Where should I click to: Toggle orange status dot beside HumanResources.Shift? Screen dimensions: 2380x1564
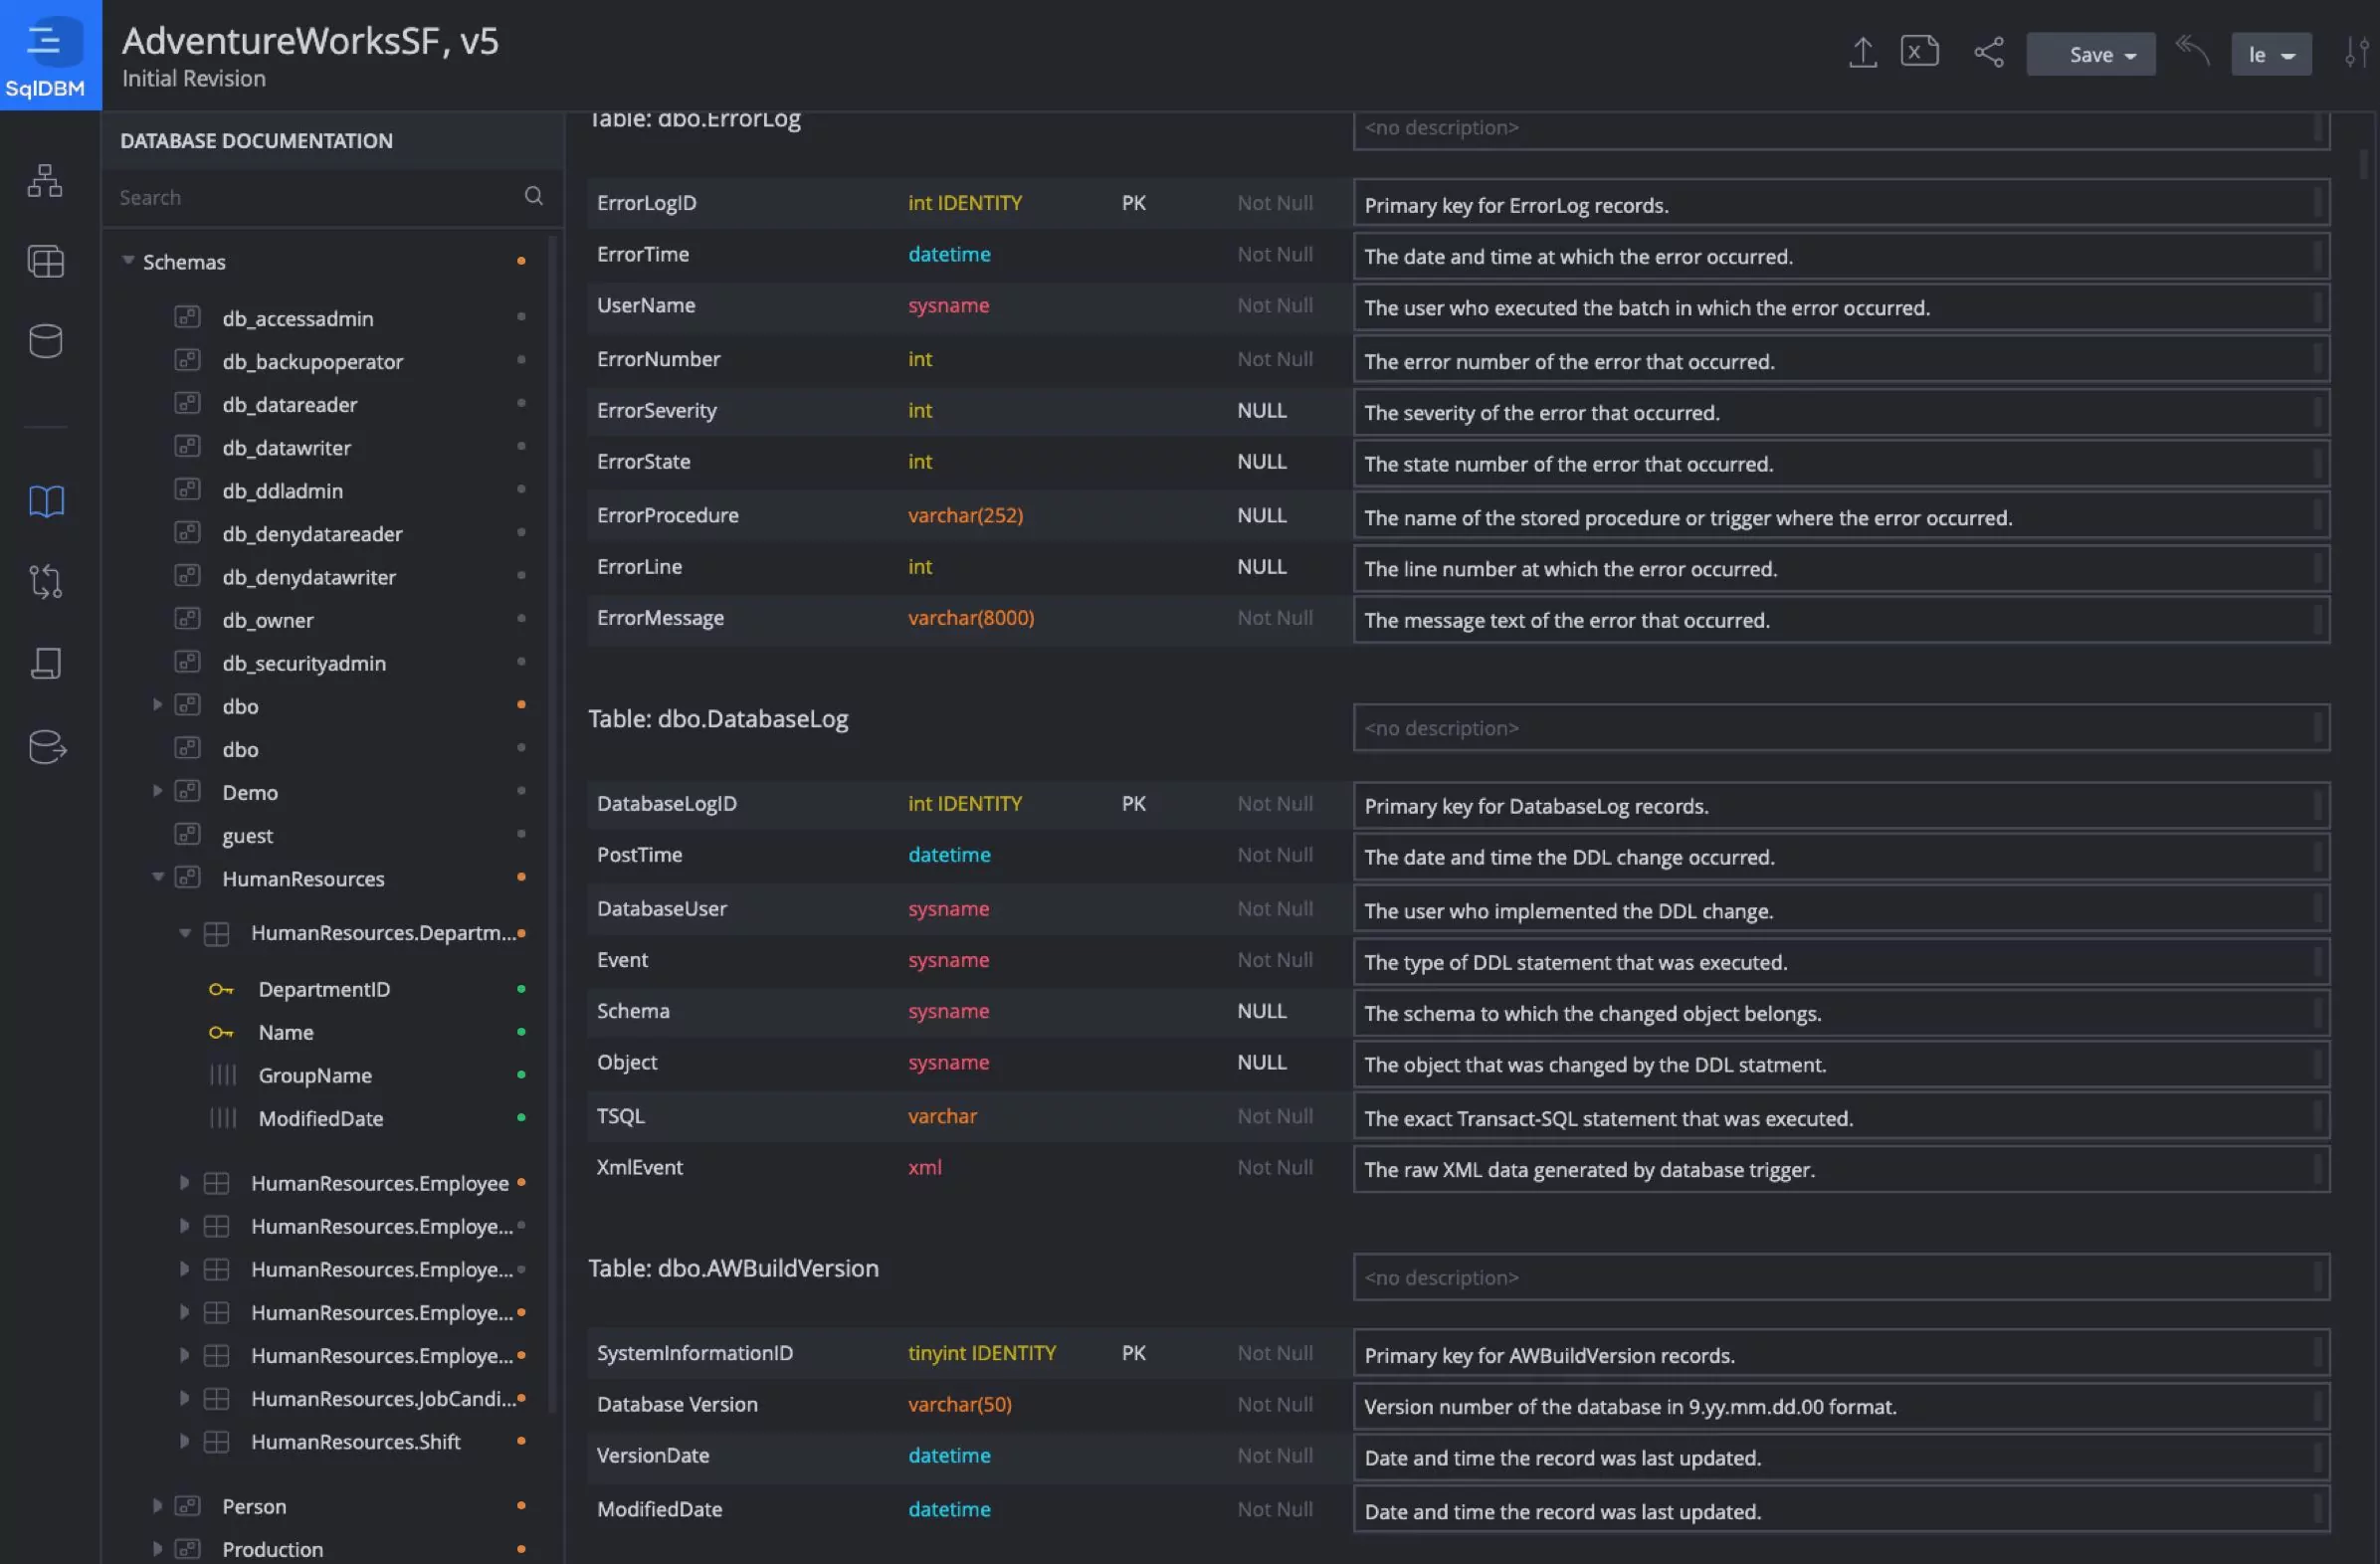(x=521, y=1441)
